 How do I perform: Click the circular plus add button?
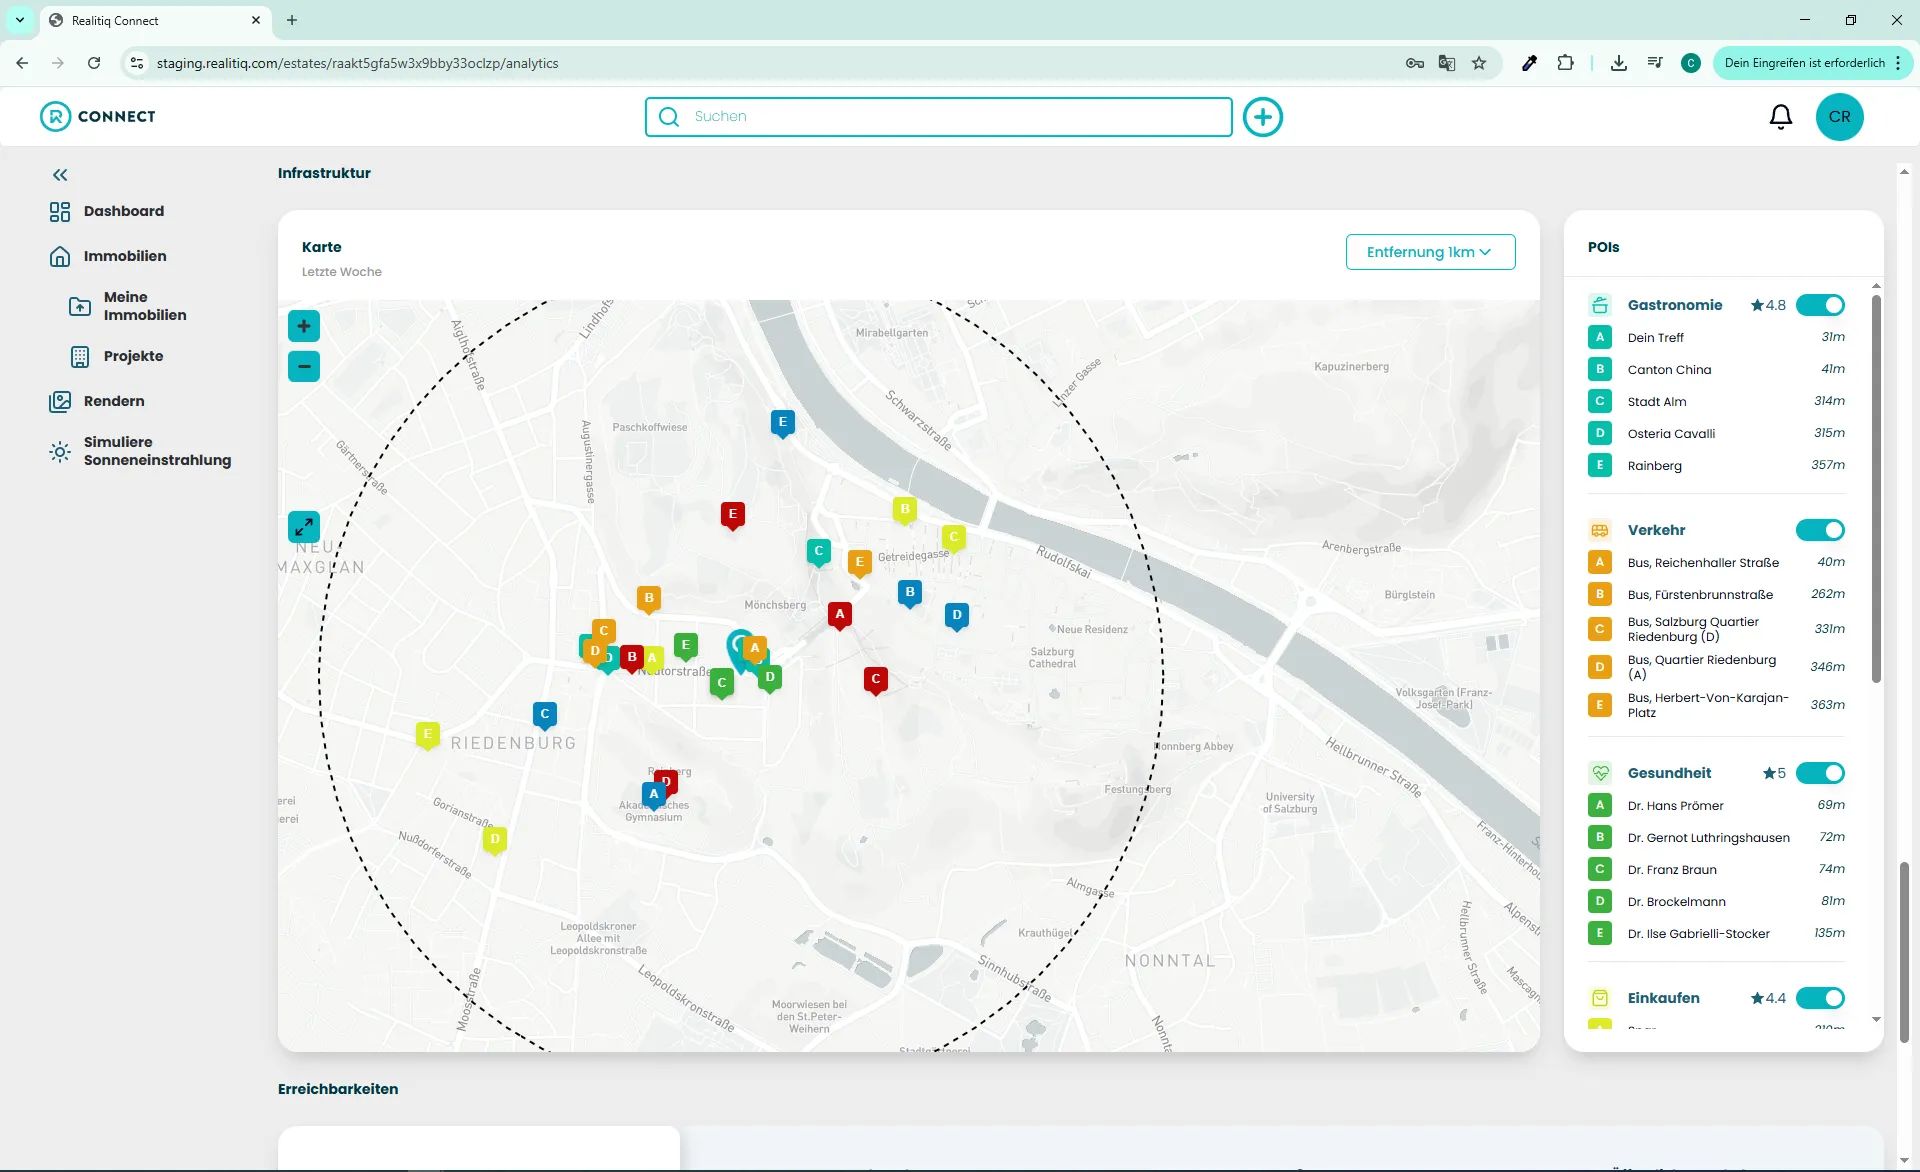point(1263,117)
